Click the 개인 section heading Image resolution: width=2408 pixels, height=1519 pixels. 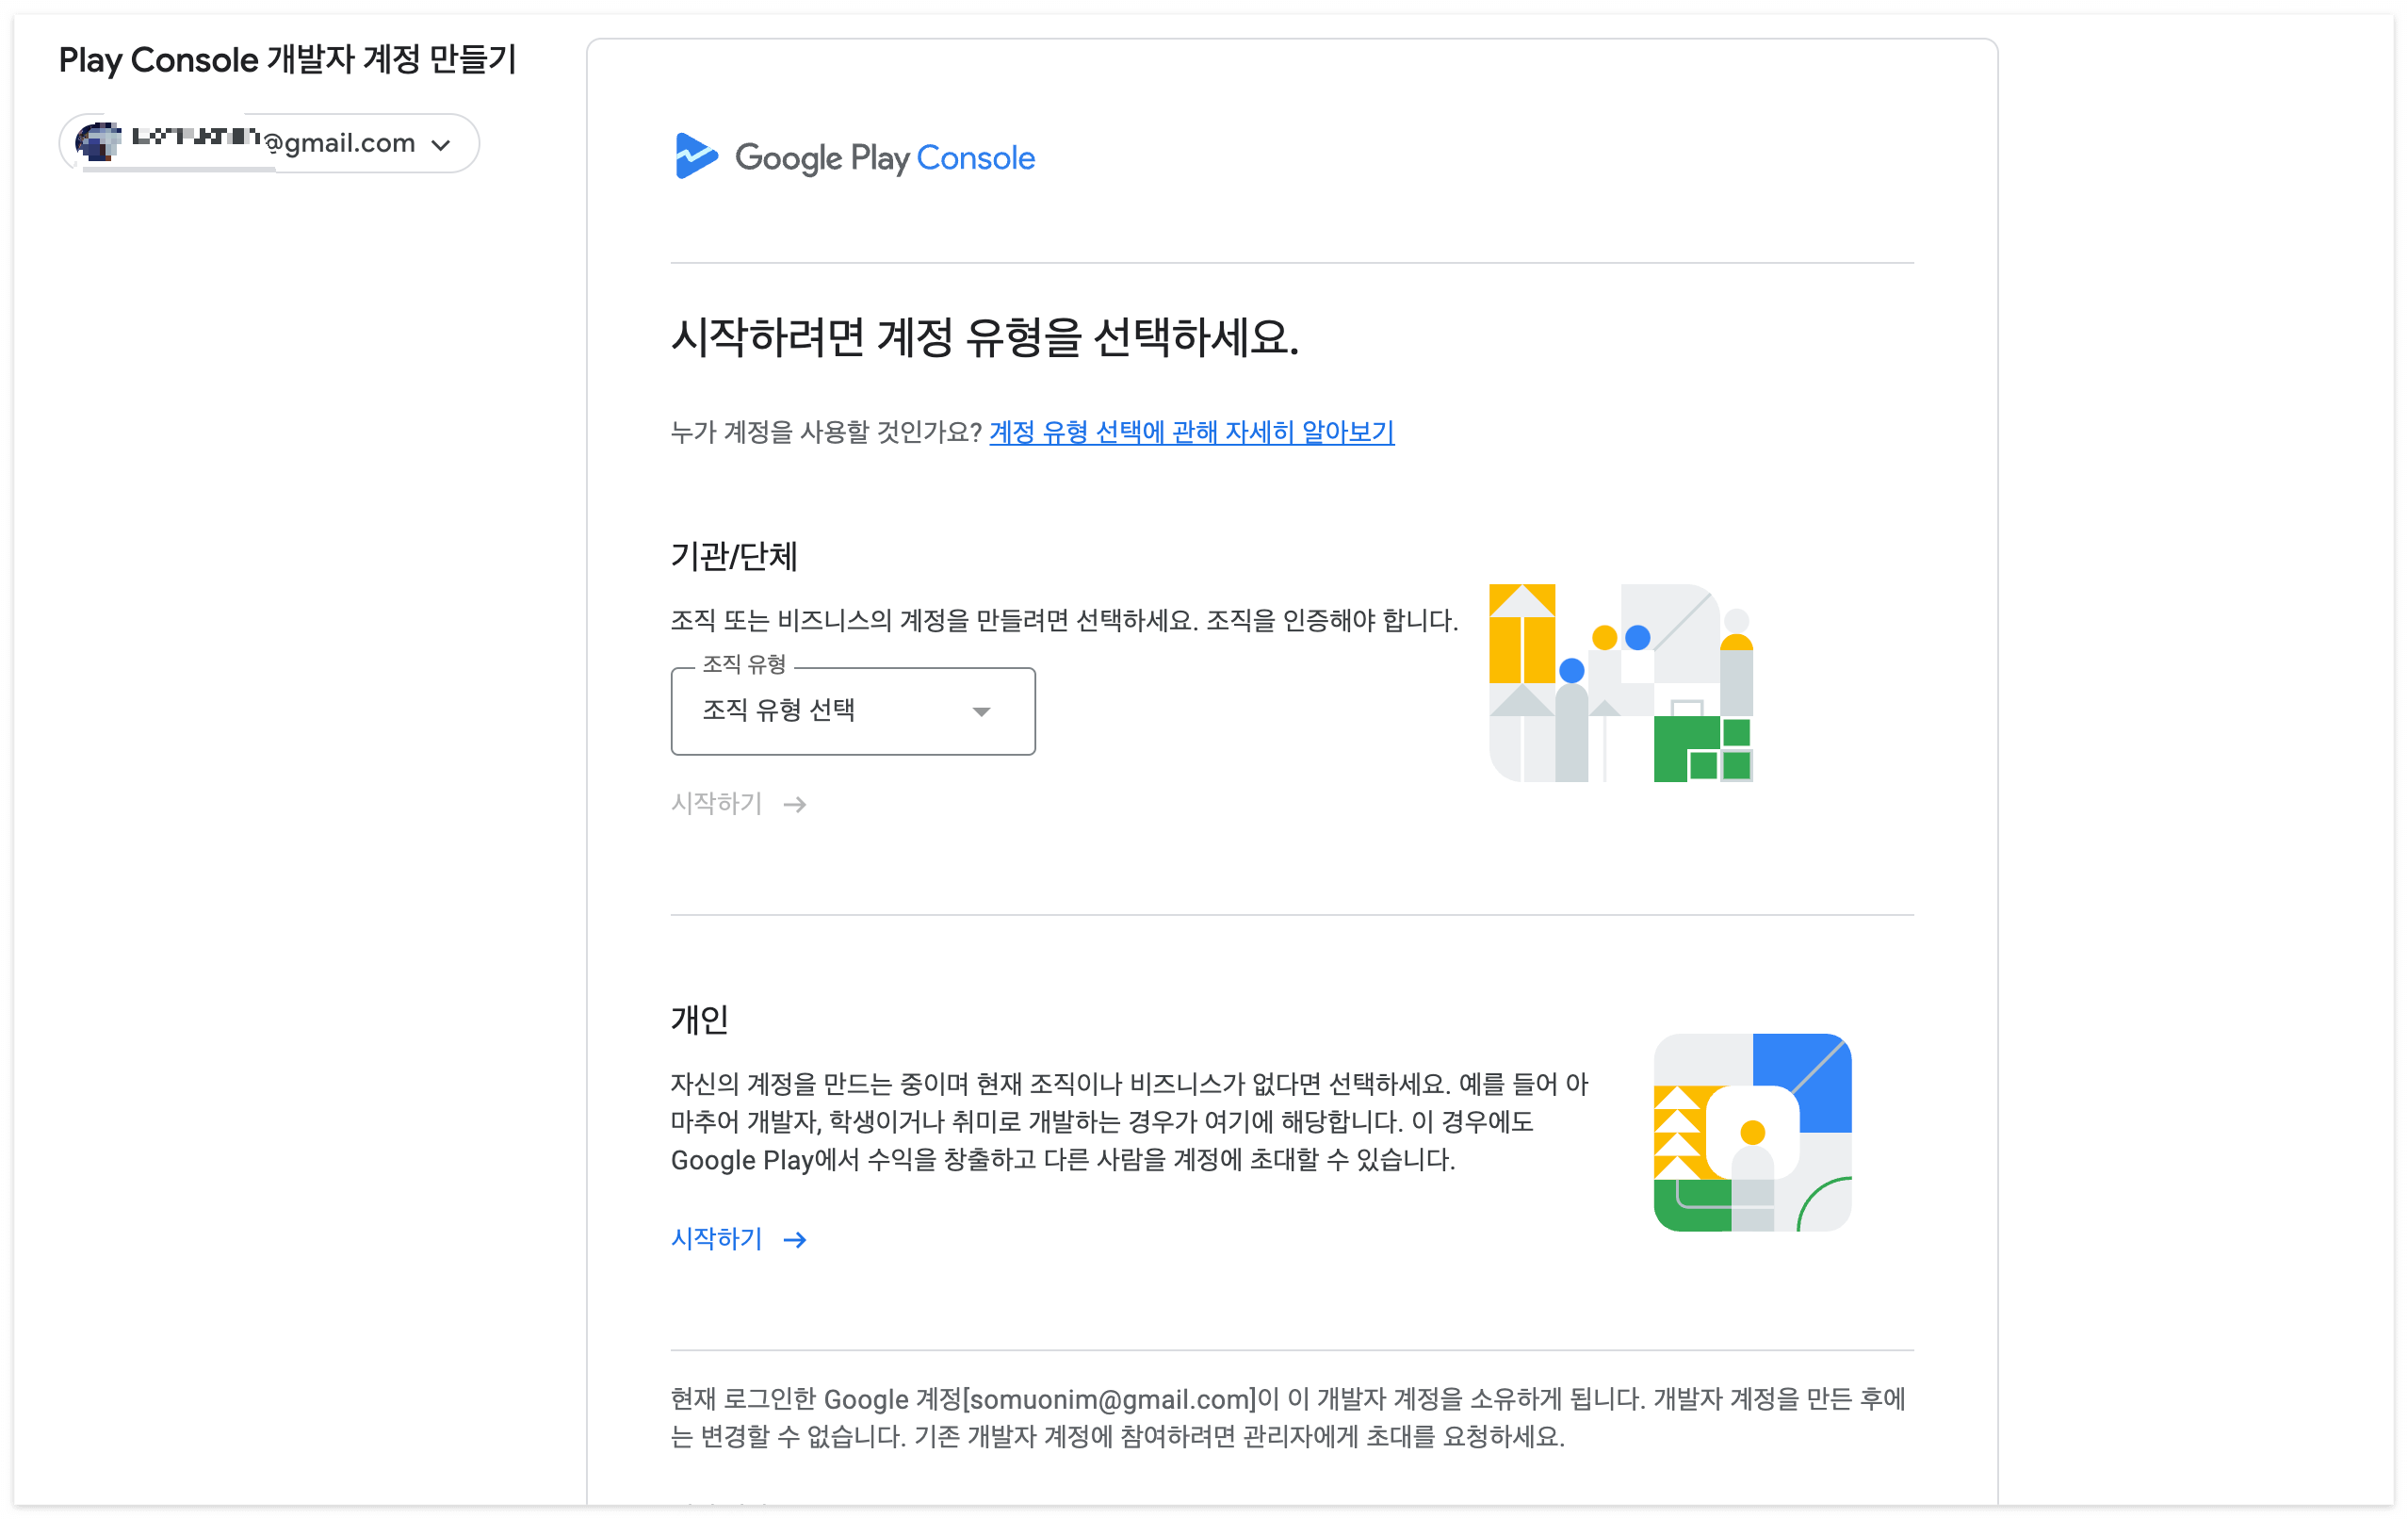pos(699,1019)
